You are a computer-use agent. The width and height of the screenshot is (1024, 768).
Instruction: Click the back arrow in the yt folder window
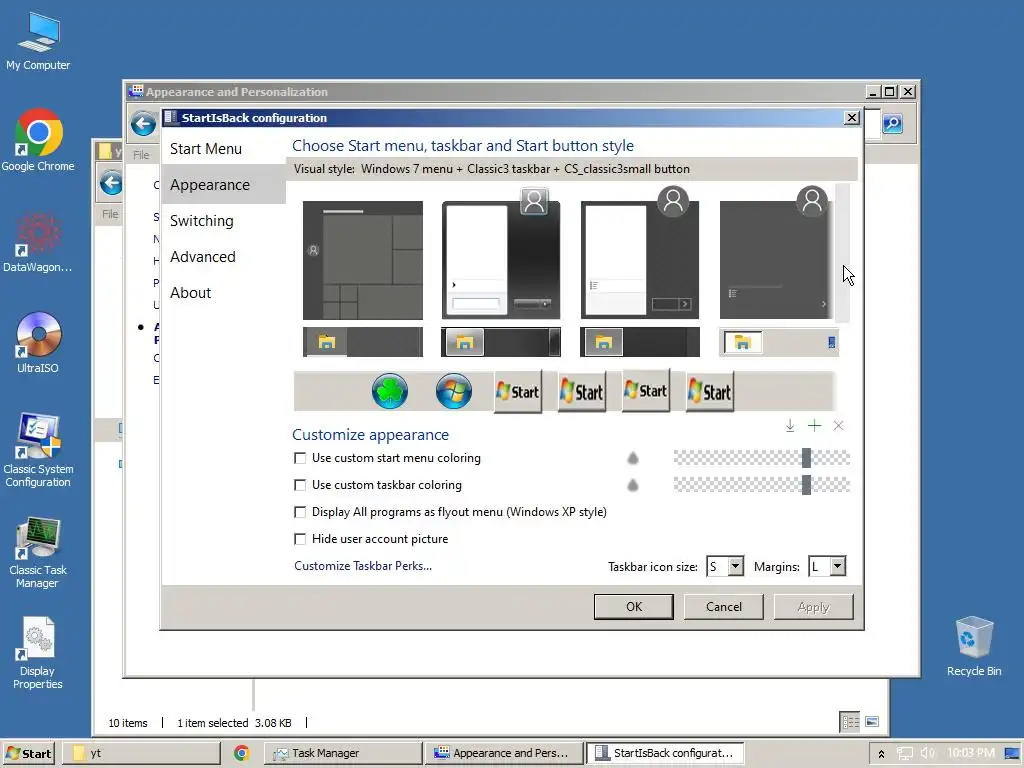111,183
